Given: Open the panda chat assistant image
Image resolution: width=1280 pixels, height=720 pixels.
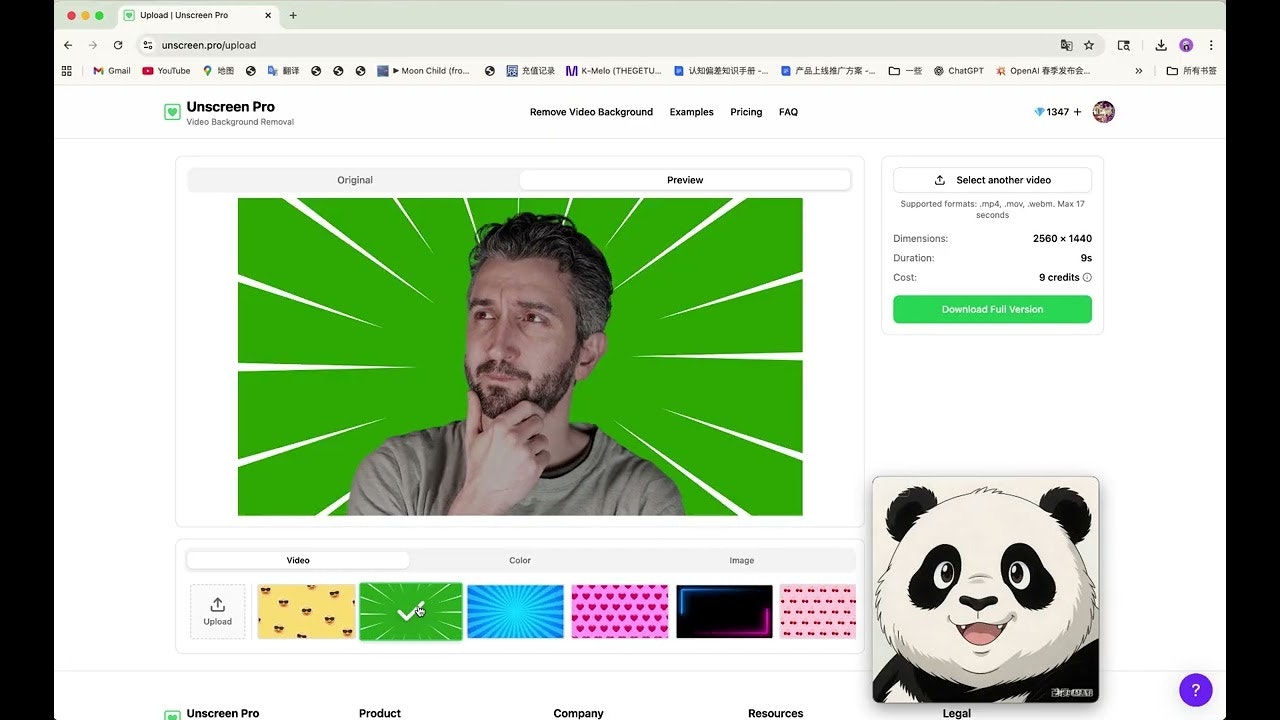Looking at the screenshot, I should pos(985,588).
